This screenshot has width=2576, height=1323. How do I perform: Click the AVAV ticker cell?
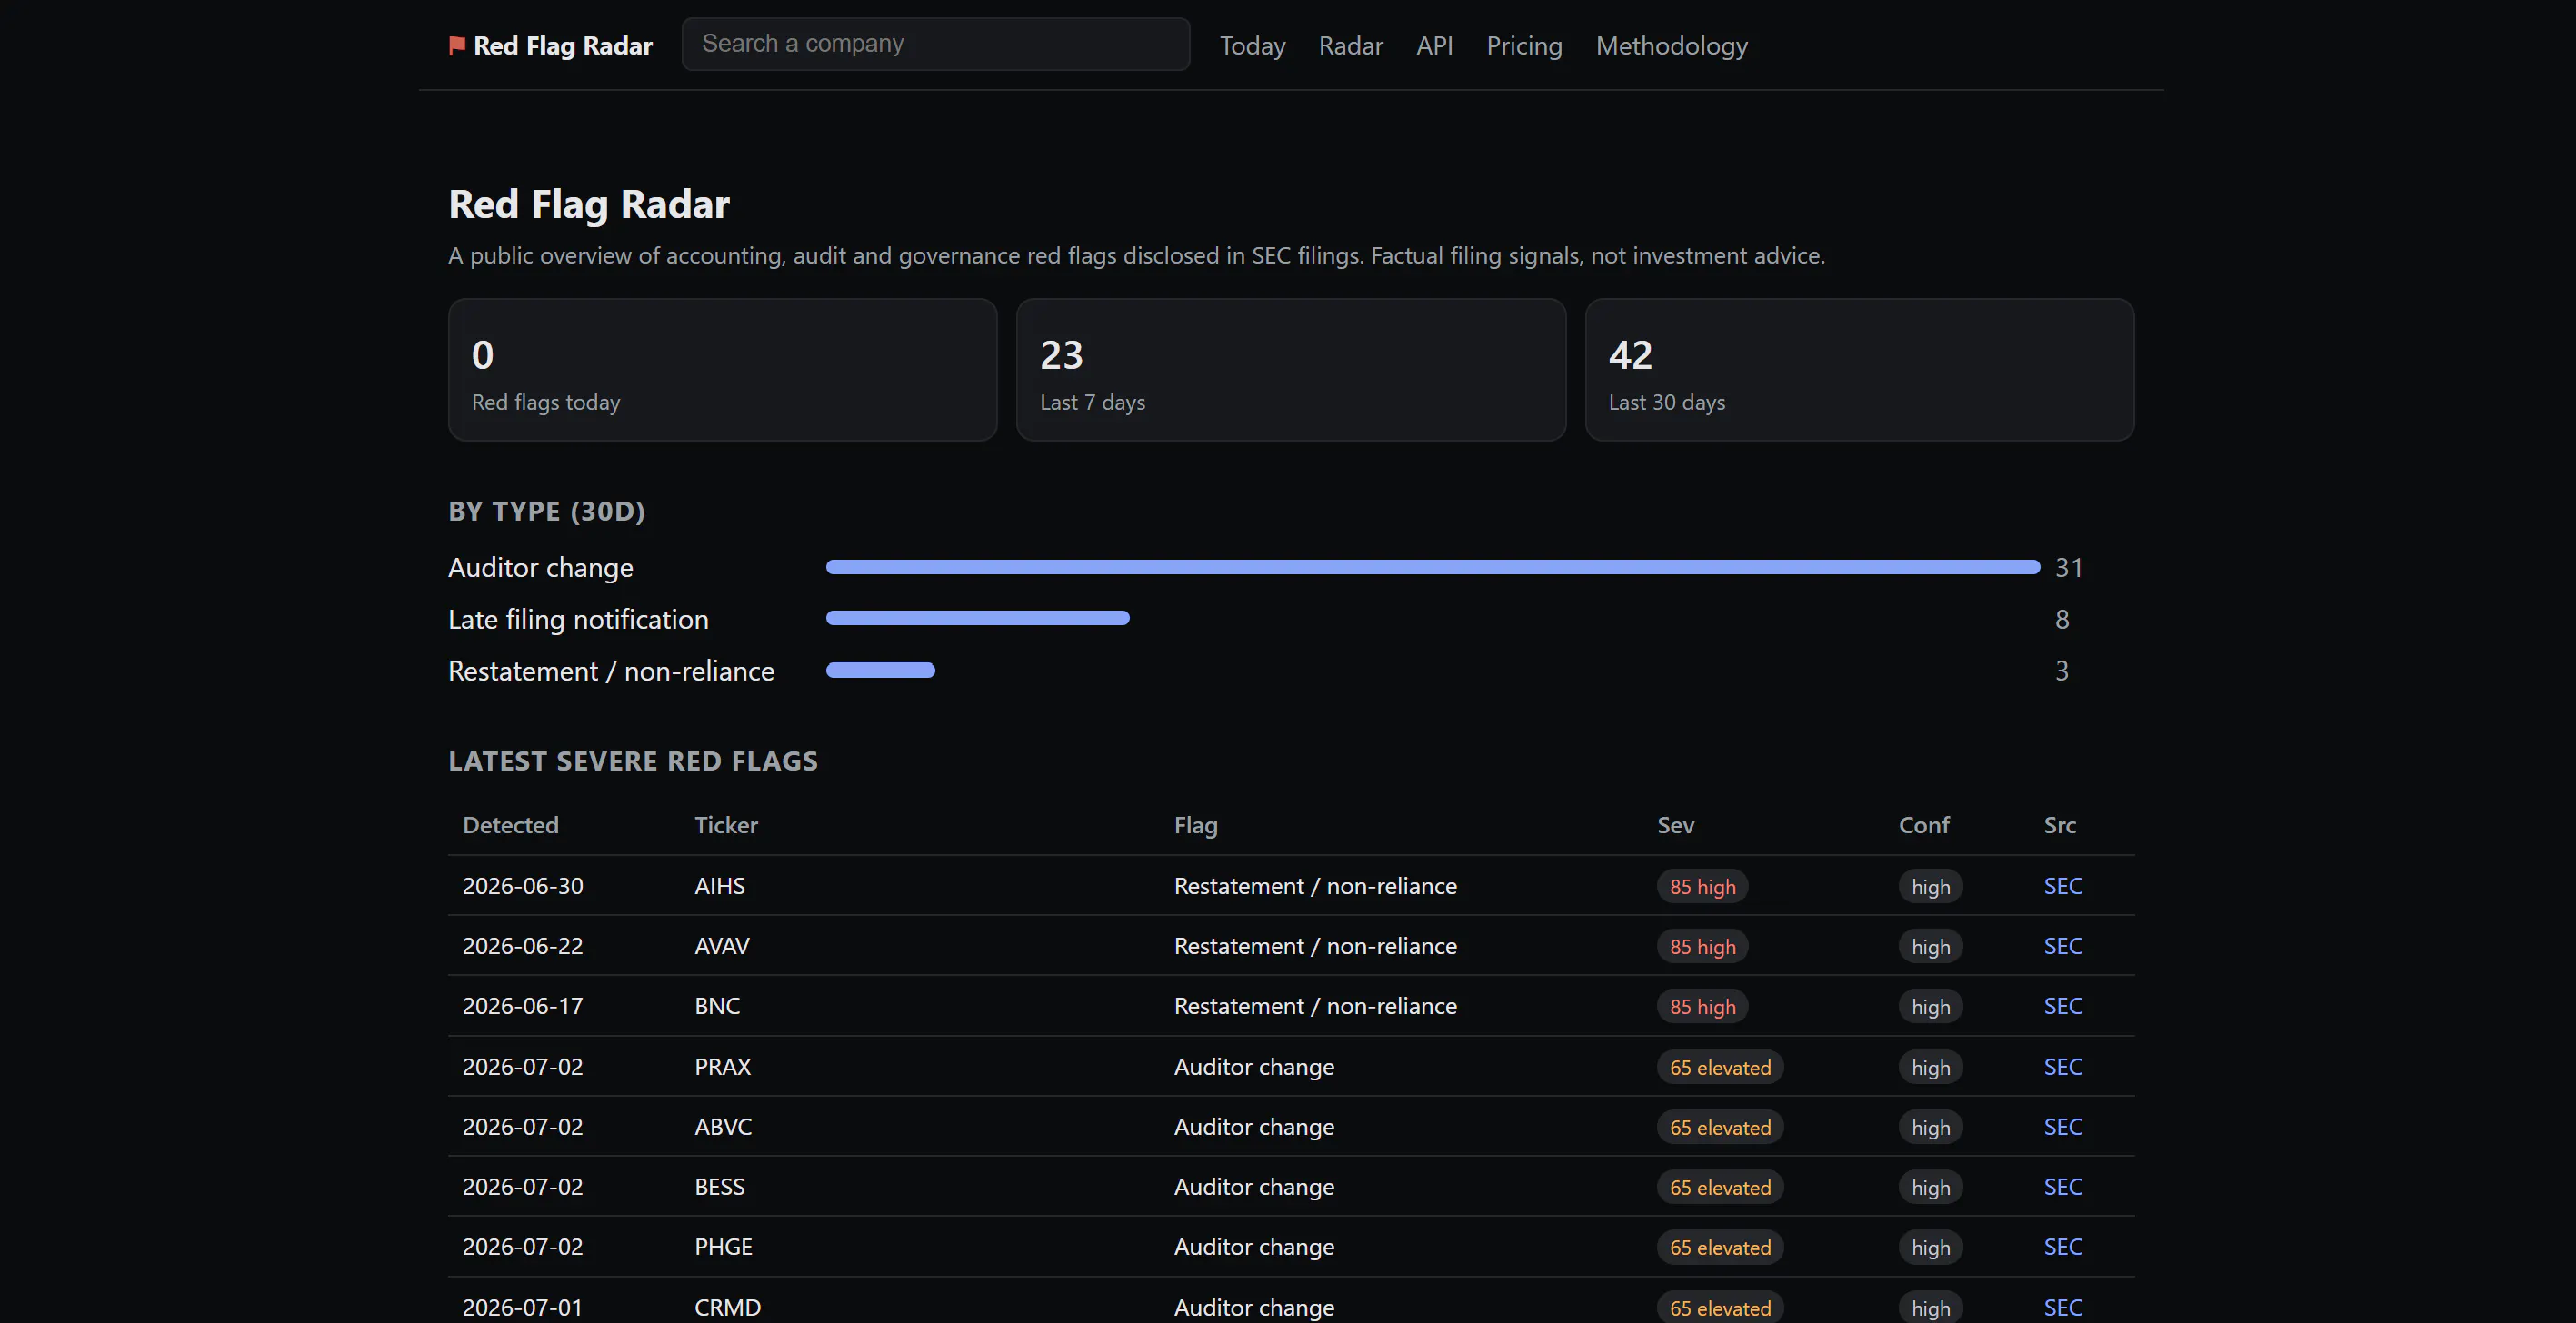[x=721, y=946]
